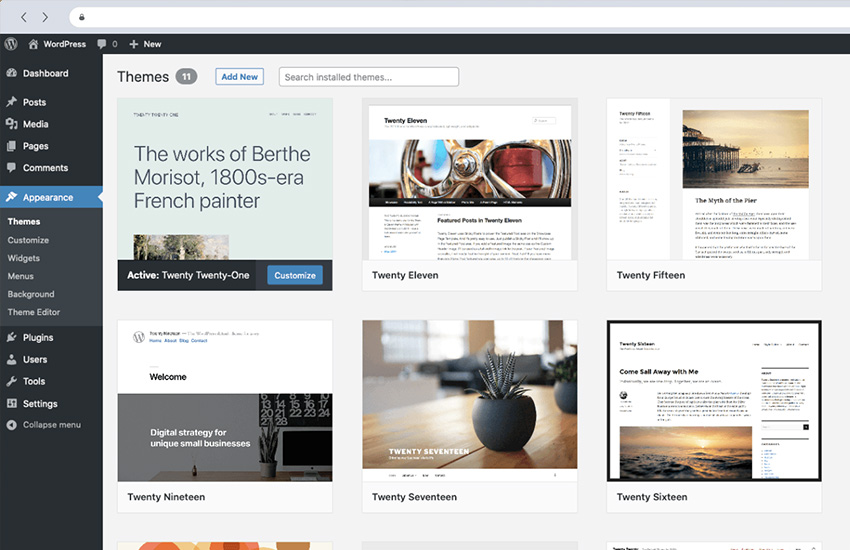Screen dimensions: 850x550
Task: Click the Twenty Eleven theme name
Action: [x=405, y=275]
